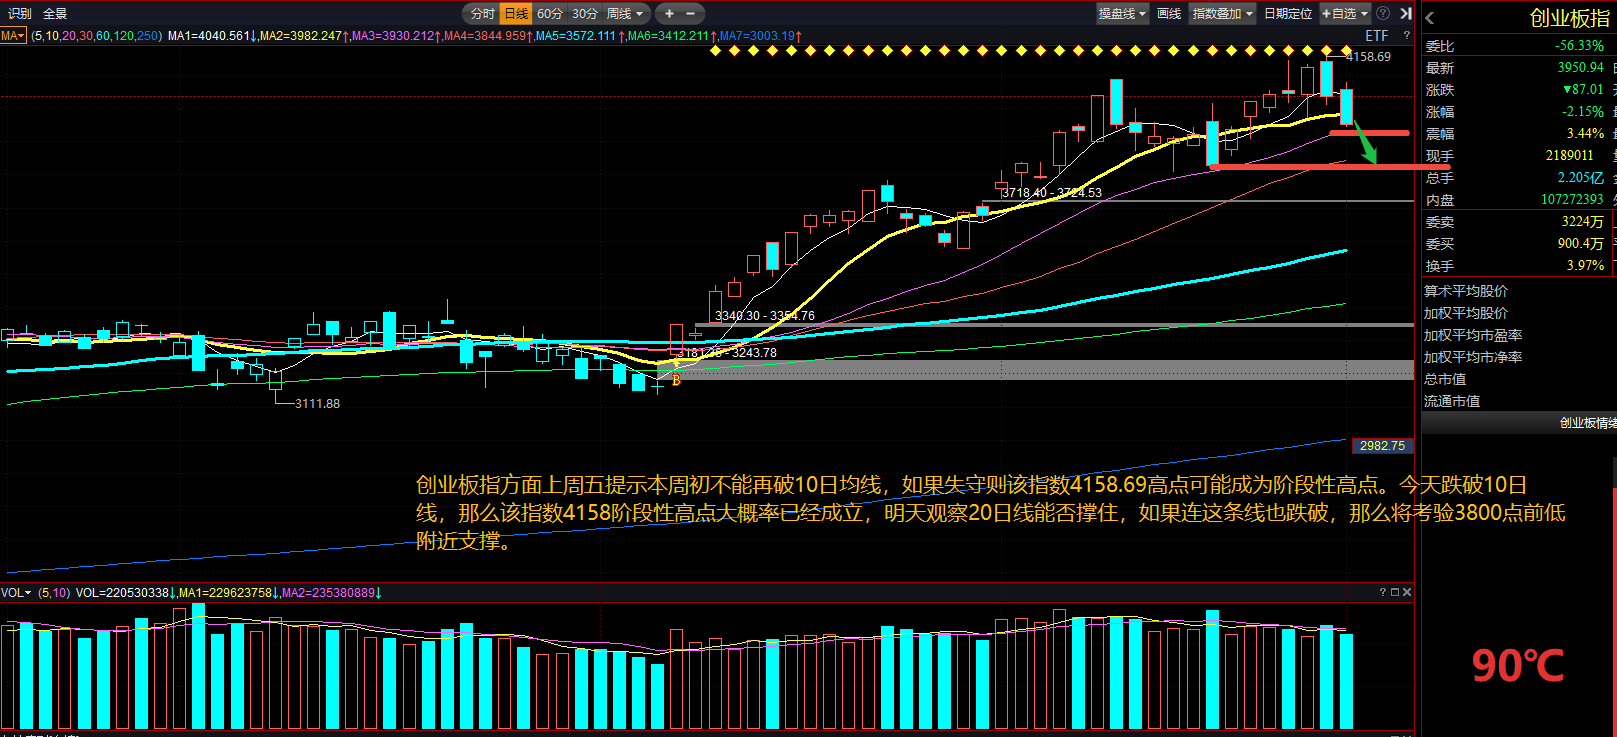Switch to the 60分 chart period
Image resolution: width=1617 pixels, height=737 pixels.
pyautogui.click(x=550, y=14)
